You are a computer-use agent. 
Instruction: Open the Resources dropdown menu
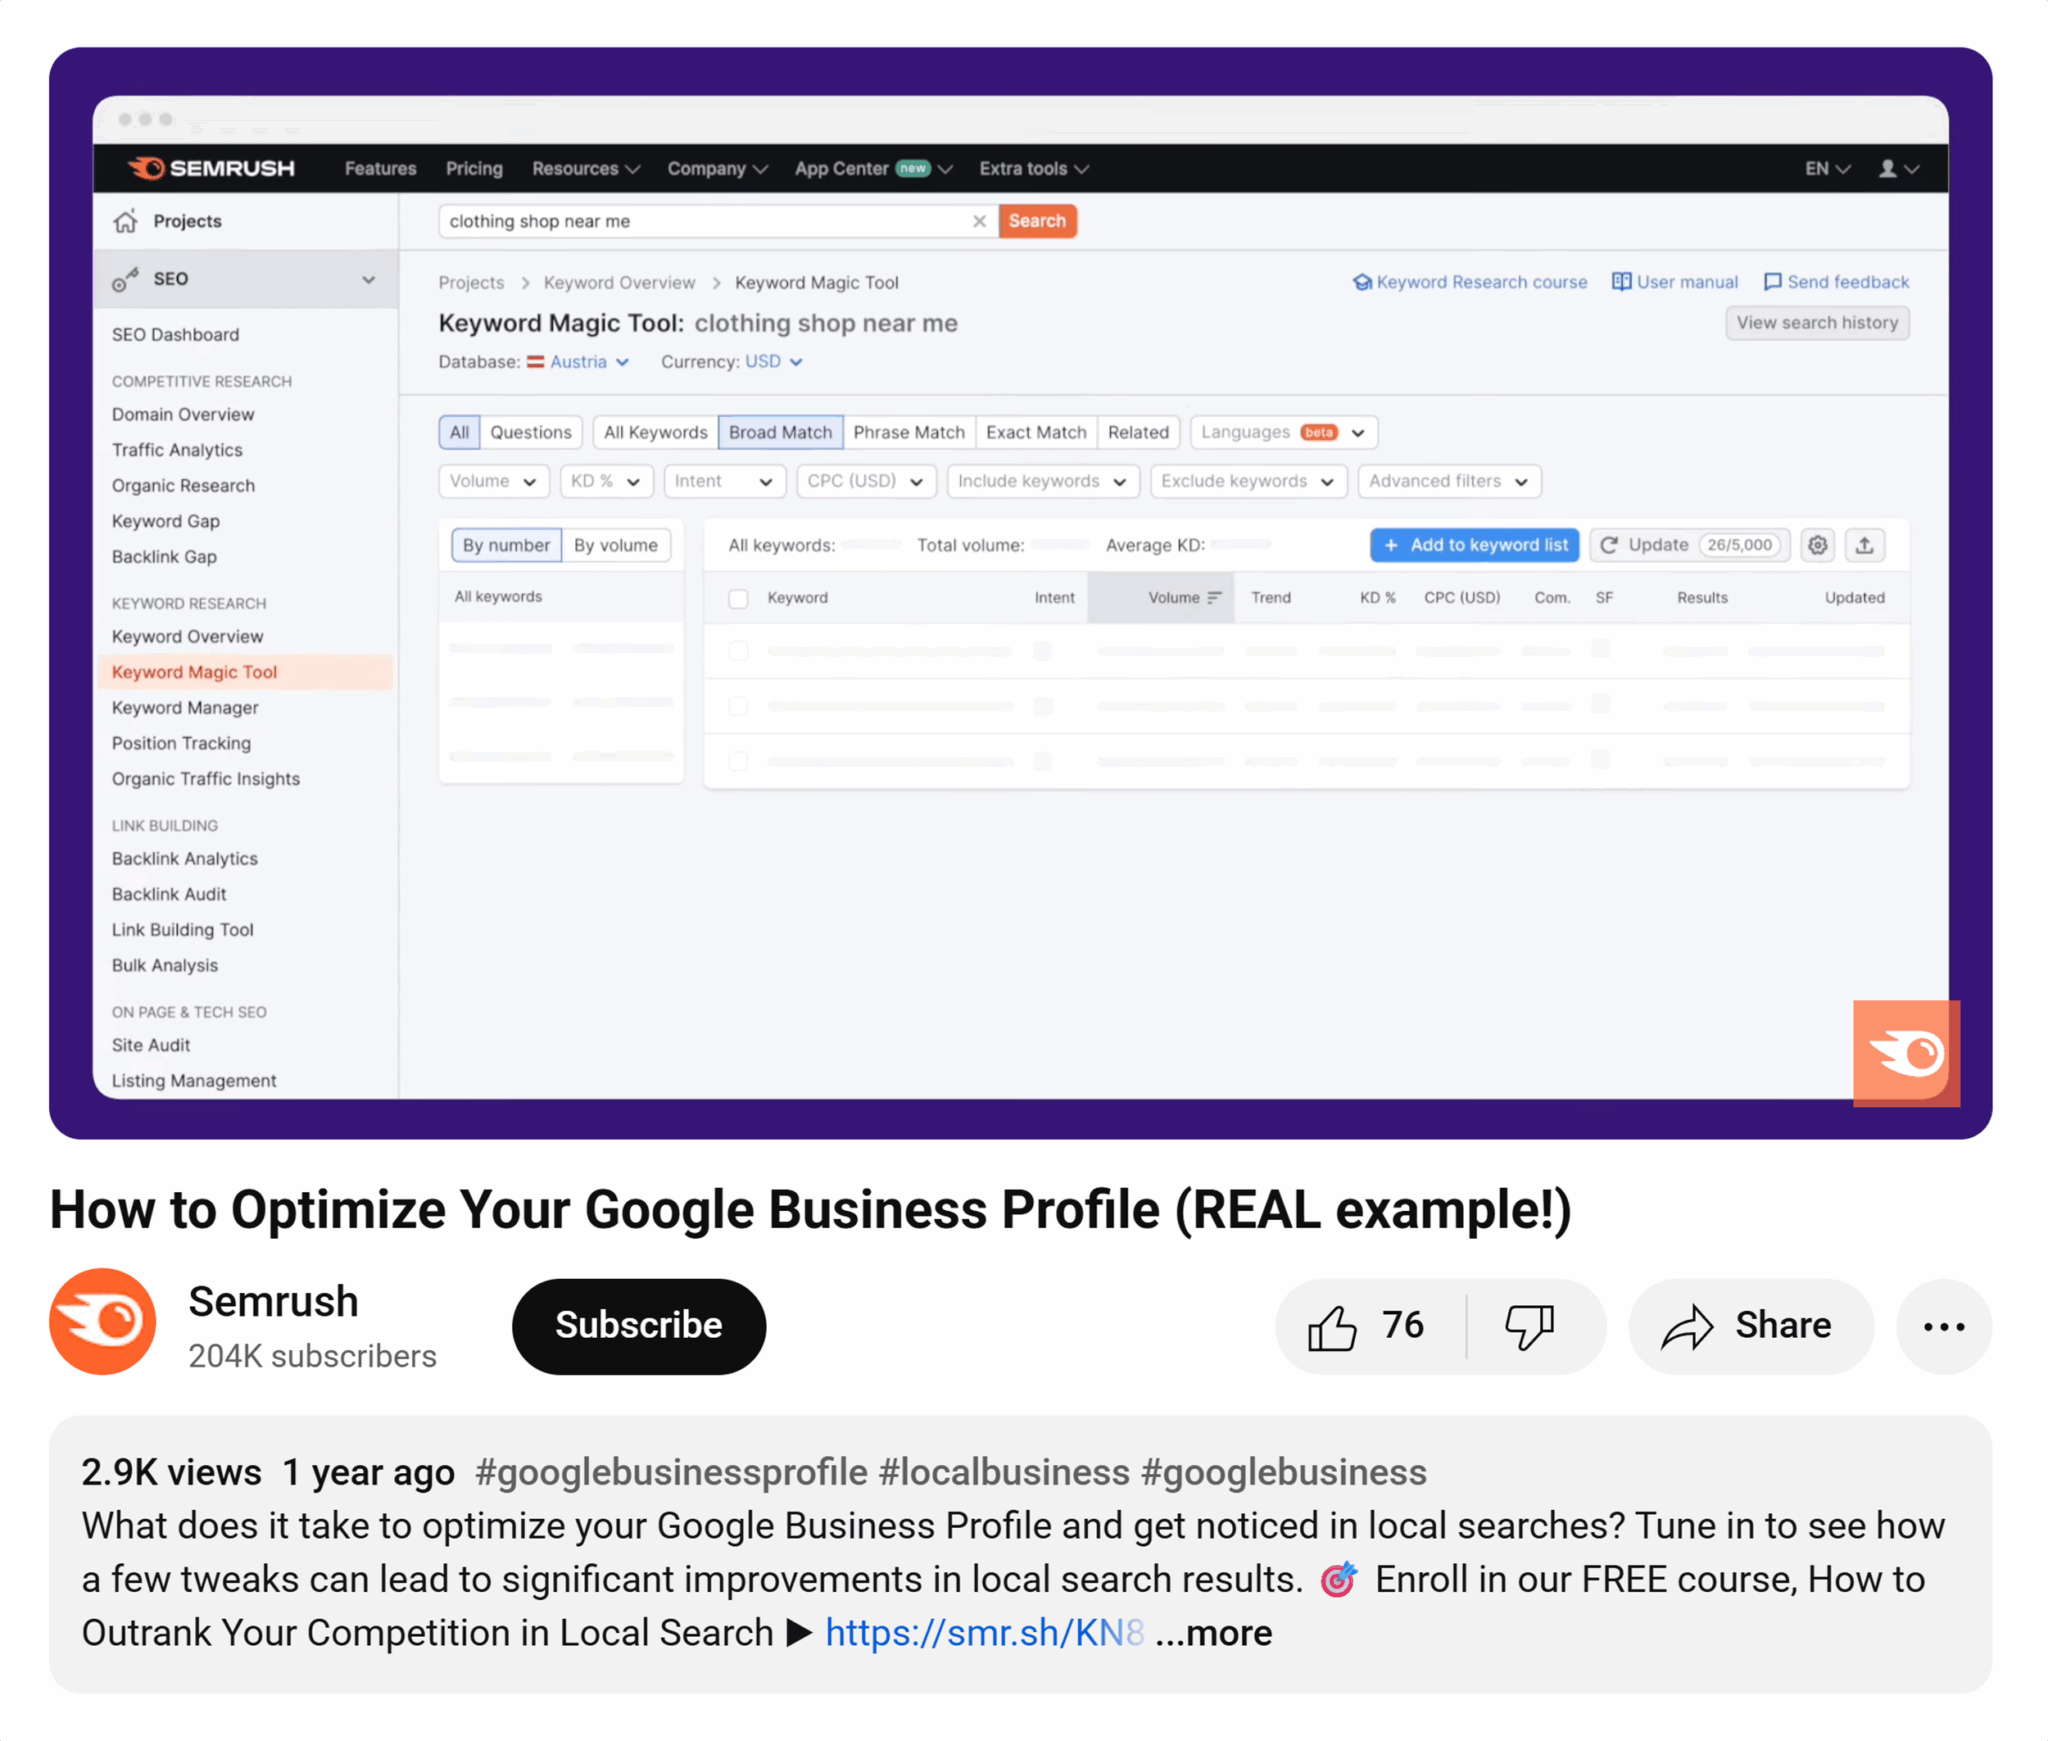586,169
